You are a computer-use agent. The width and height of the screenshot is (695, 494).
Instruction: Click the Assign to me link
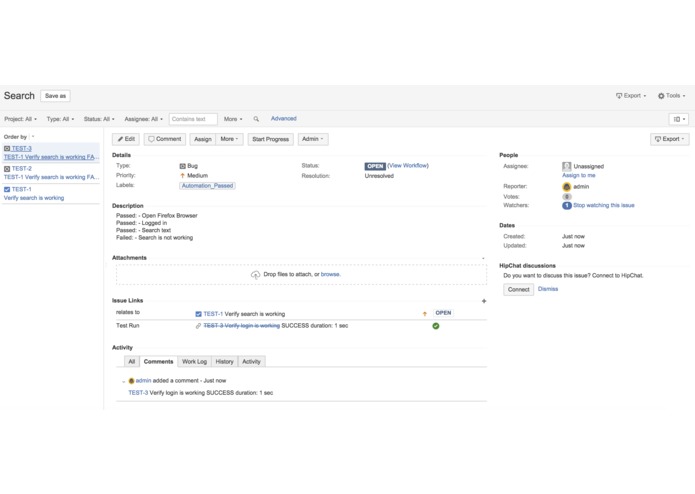tap(579, 175)
